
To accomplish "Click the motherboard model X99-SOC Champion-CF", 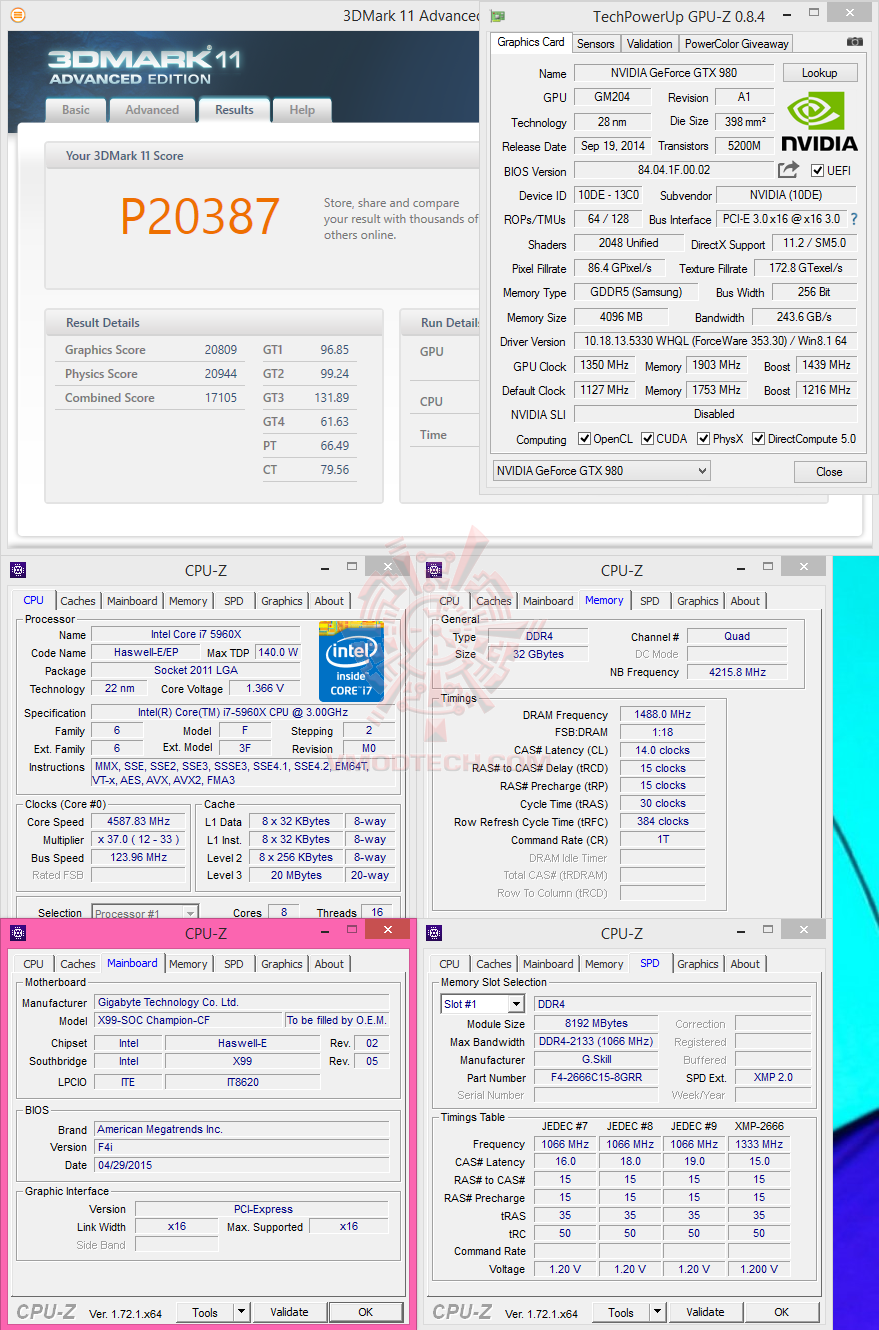I will click(188, 1020).
